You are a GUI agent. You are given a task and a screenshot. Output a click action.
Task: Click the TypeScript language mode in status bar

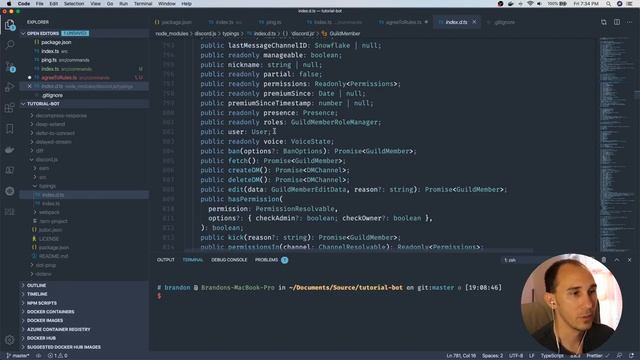point(552,356)
